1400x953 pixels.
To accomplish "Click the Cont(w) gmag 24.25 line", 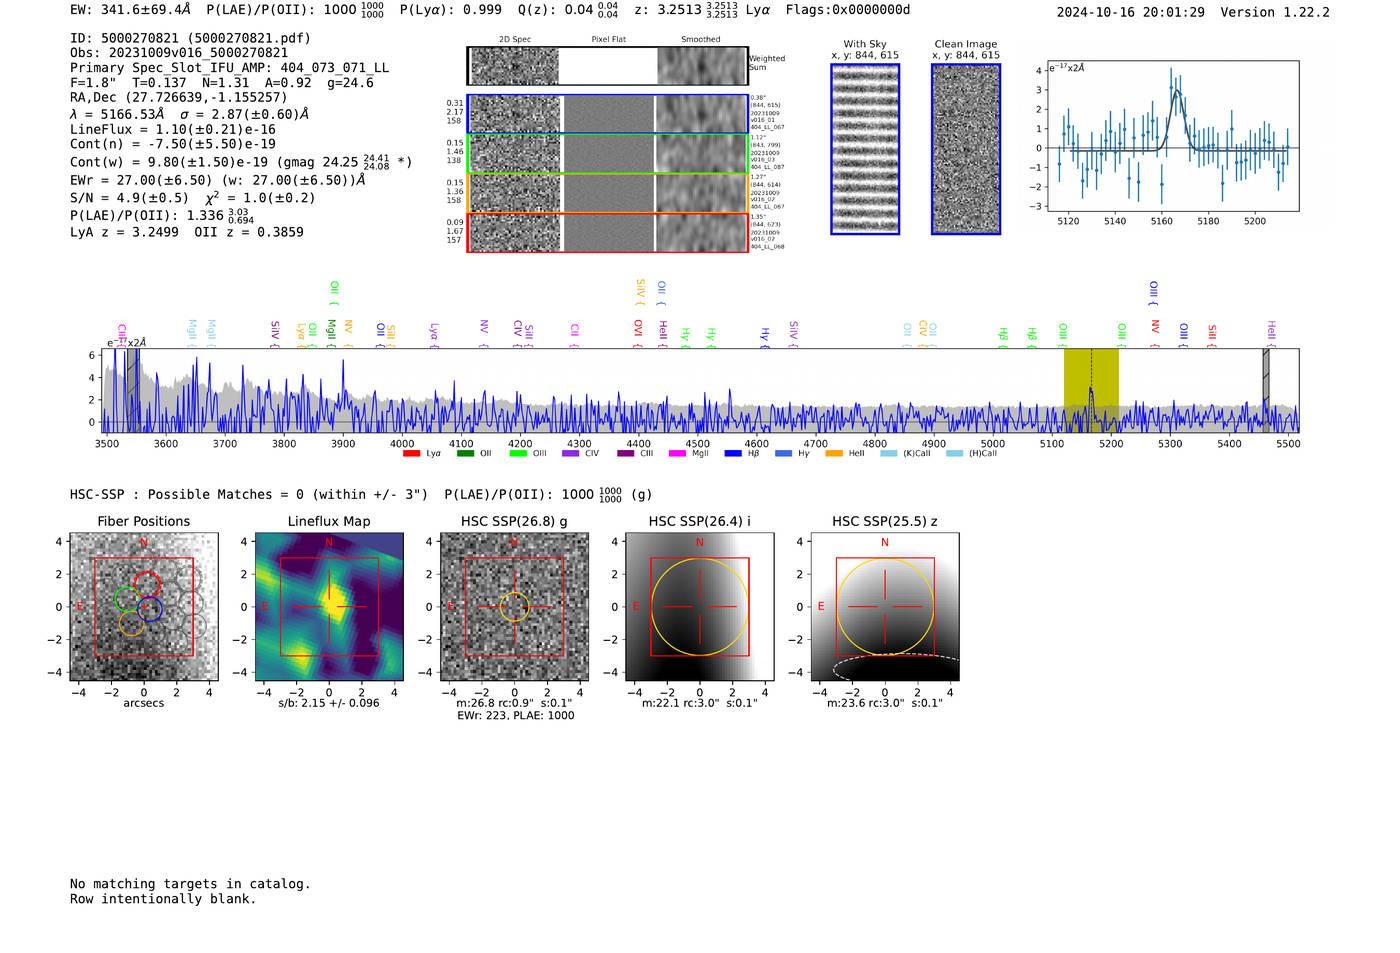I will [241, 161].
